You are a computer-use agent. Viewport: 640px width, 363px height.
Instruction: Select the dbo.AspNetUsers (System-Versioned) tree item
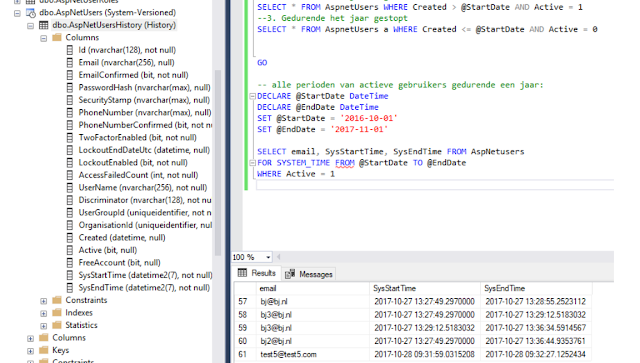(108, 13)
